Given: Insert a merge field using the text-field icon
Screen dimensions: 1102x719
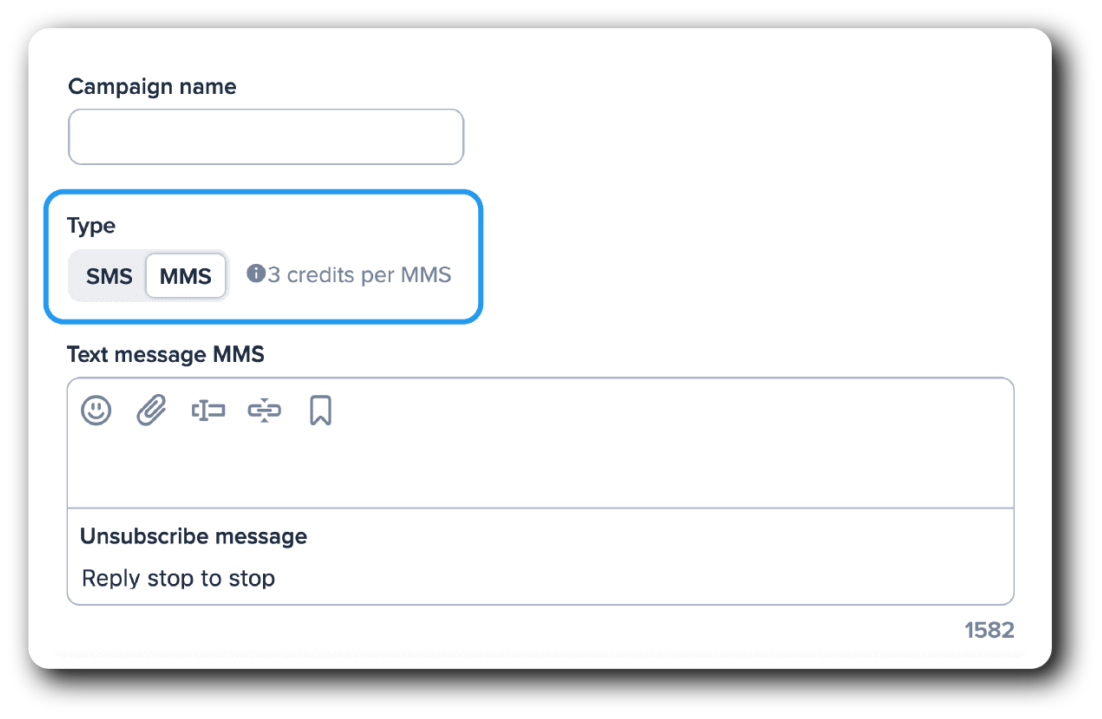Looking at the screenshot, I should point(207,409).
